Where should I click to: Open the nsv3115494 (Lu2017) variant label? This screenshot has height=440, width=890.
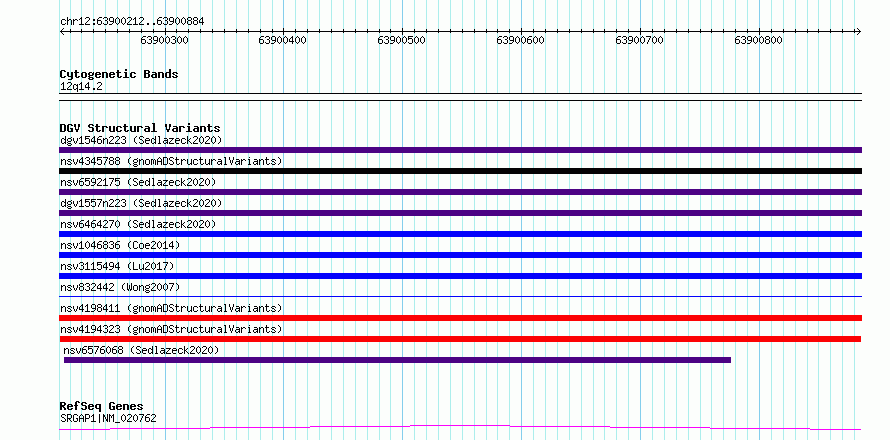(117, 266)
